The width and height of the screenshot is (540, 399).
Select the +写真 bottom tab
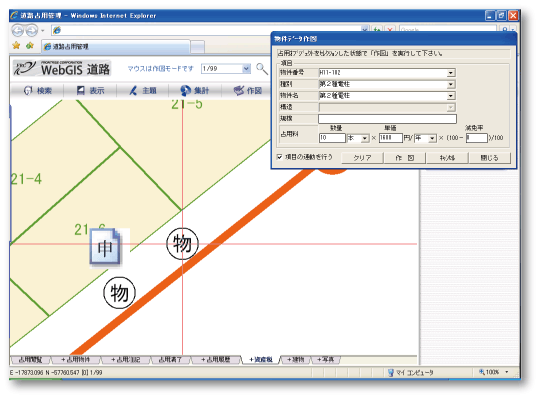pyautogui.click(x=325, y=360)
